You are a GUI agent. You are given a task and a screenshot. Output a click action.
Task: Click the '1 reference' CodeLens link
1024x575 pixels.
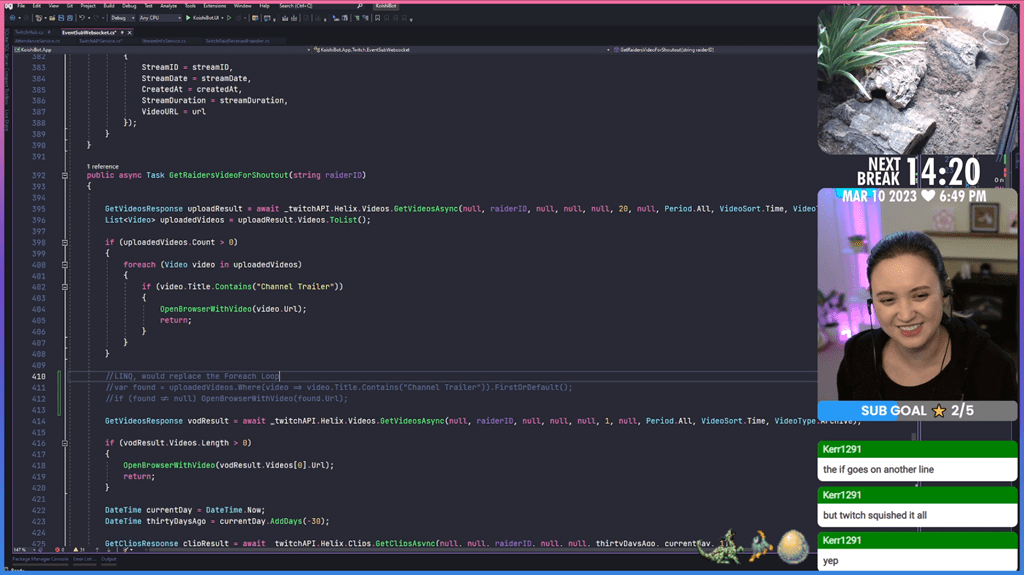point(103,167)
